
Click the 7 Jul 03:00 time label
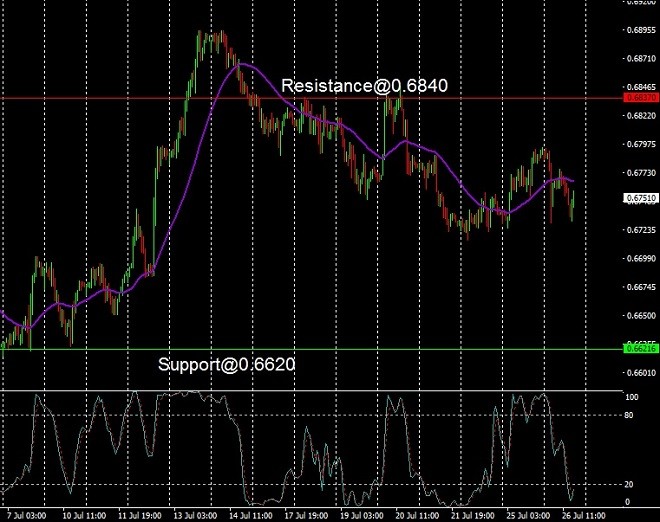click(x=27, y=516)
